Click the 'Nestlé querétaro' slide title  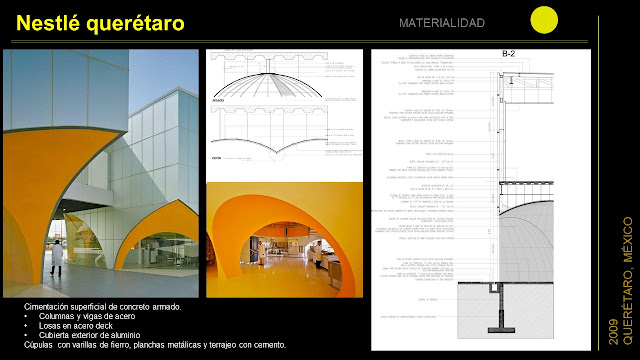click(100, 23)
